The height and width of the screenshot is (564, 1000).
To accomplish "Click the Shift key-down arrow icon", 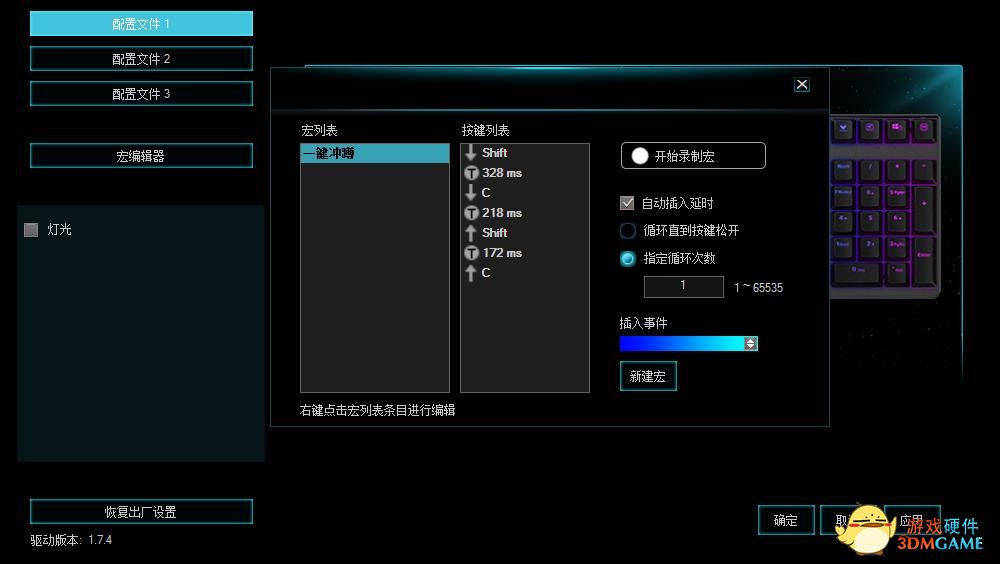I will [471, 152].
